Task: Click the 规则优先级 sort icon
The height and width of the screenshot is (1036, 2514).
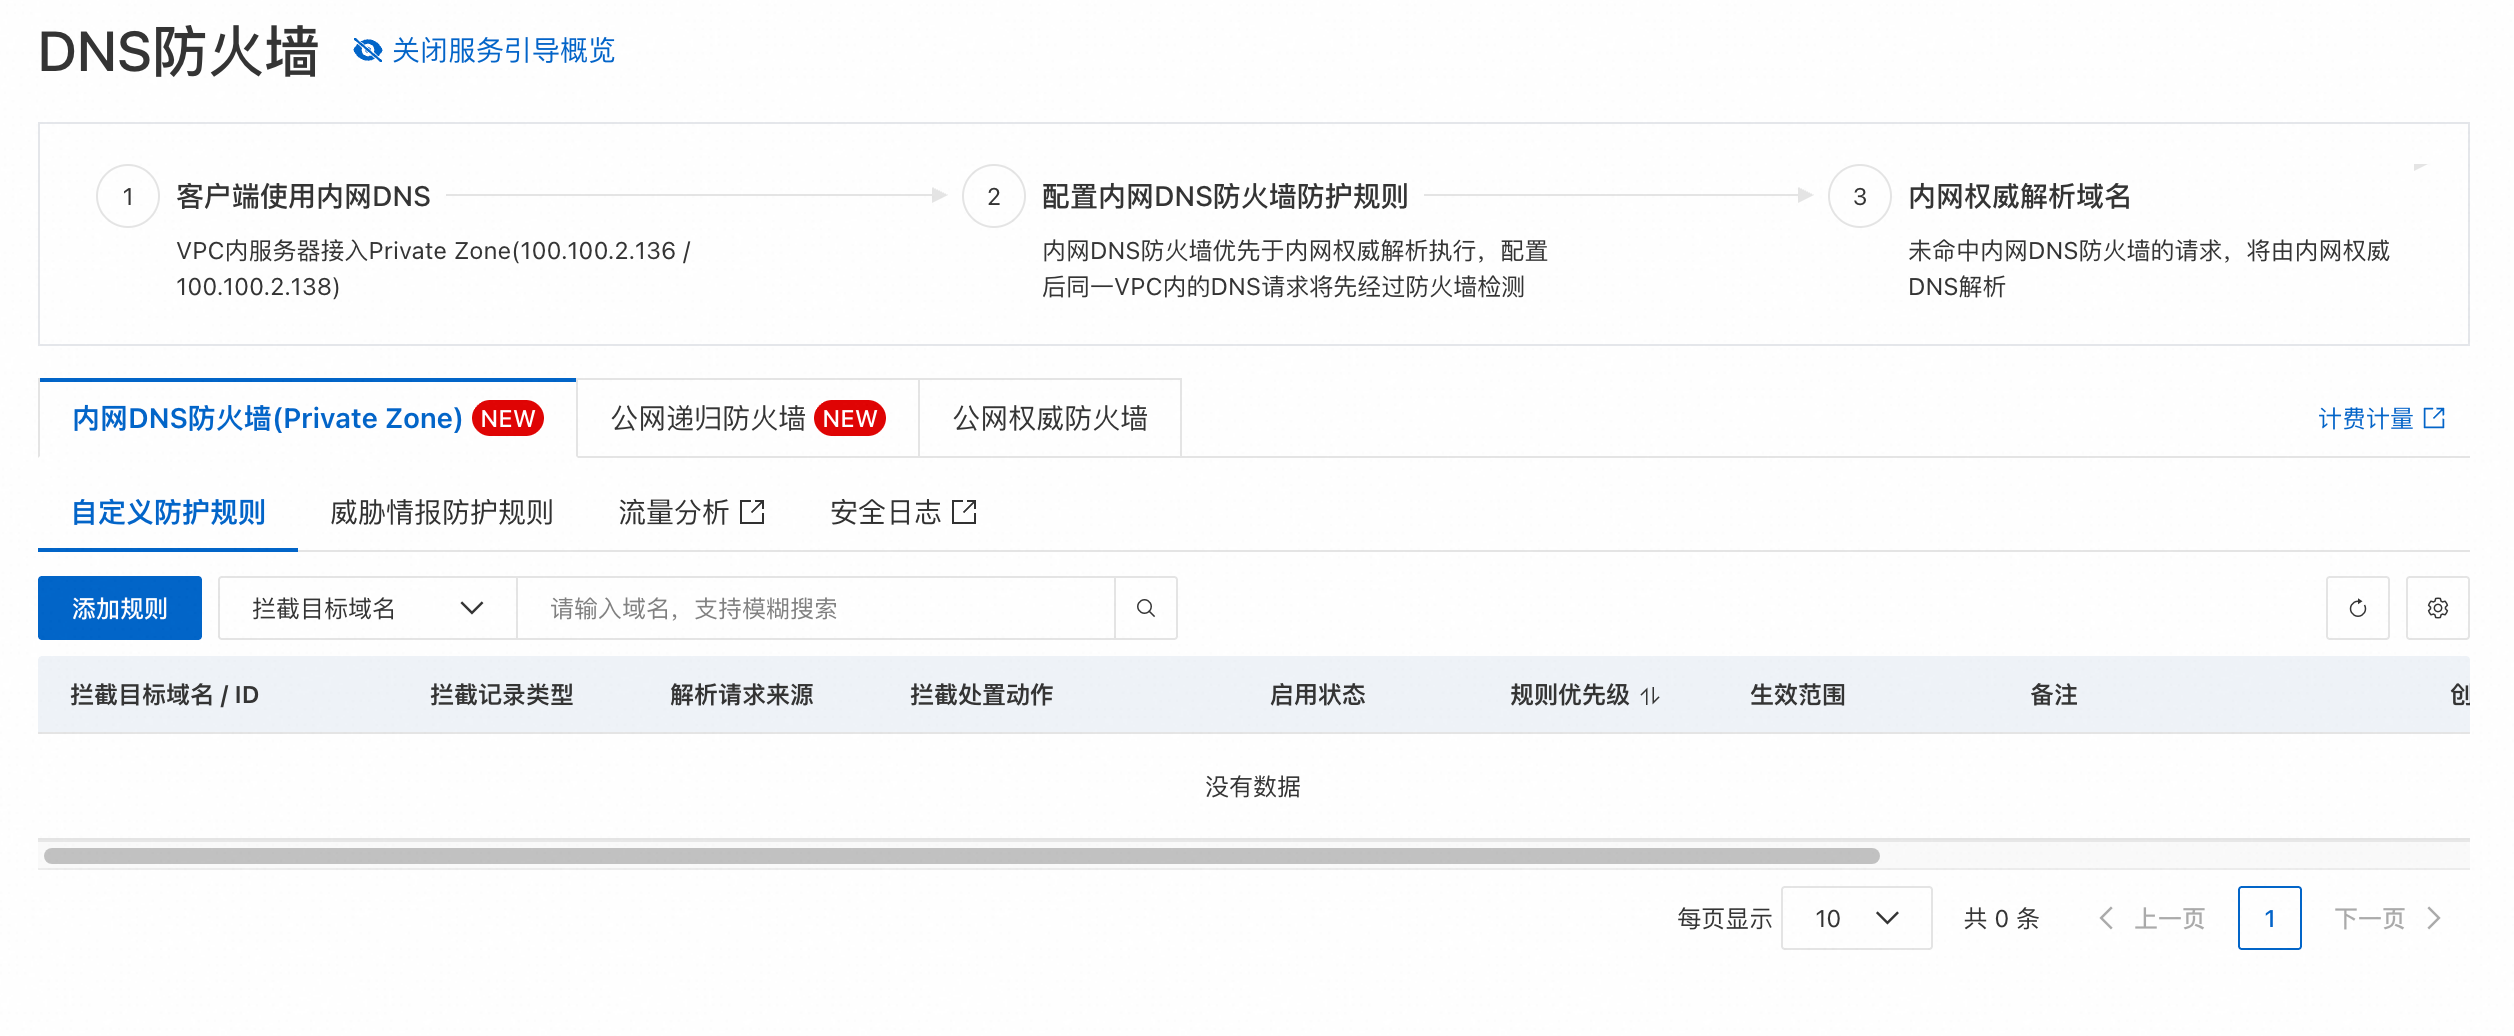Action: [1650, 696]
